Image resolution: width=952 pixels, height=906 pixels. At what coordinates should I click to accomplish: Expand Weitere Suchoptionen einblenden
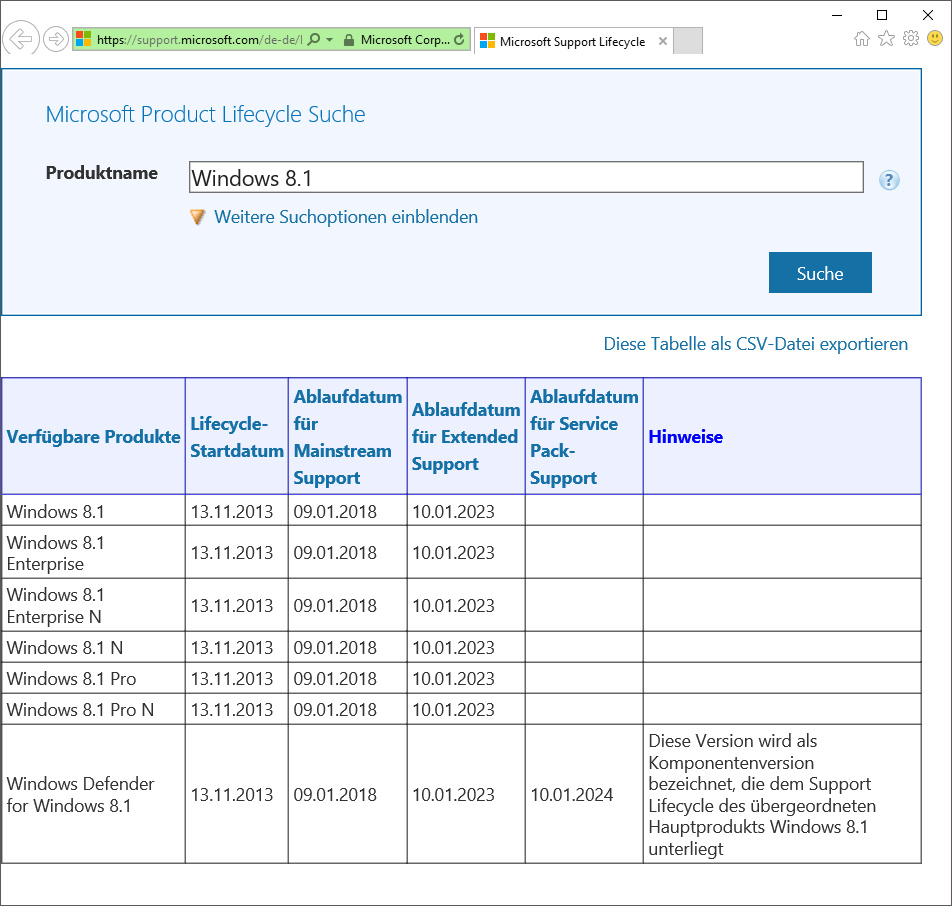pos(345,217)
